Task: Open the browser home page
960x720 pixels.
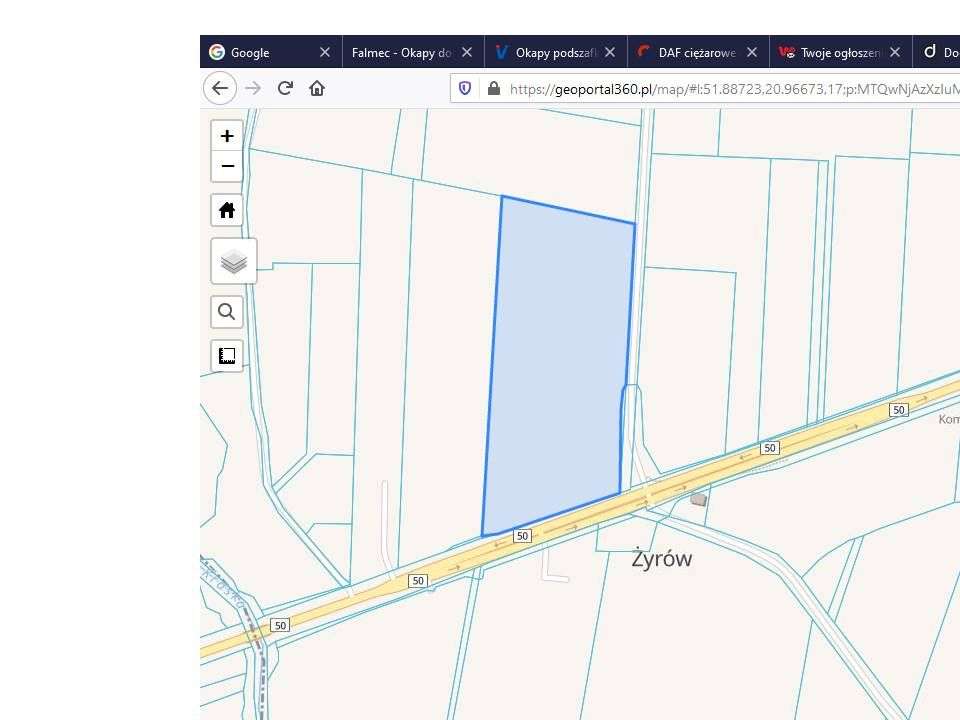Action: point(317,88)
